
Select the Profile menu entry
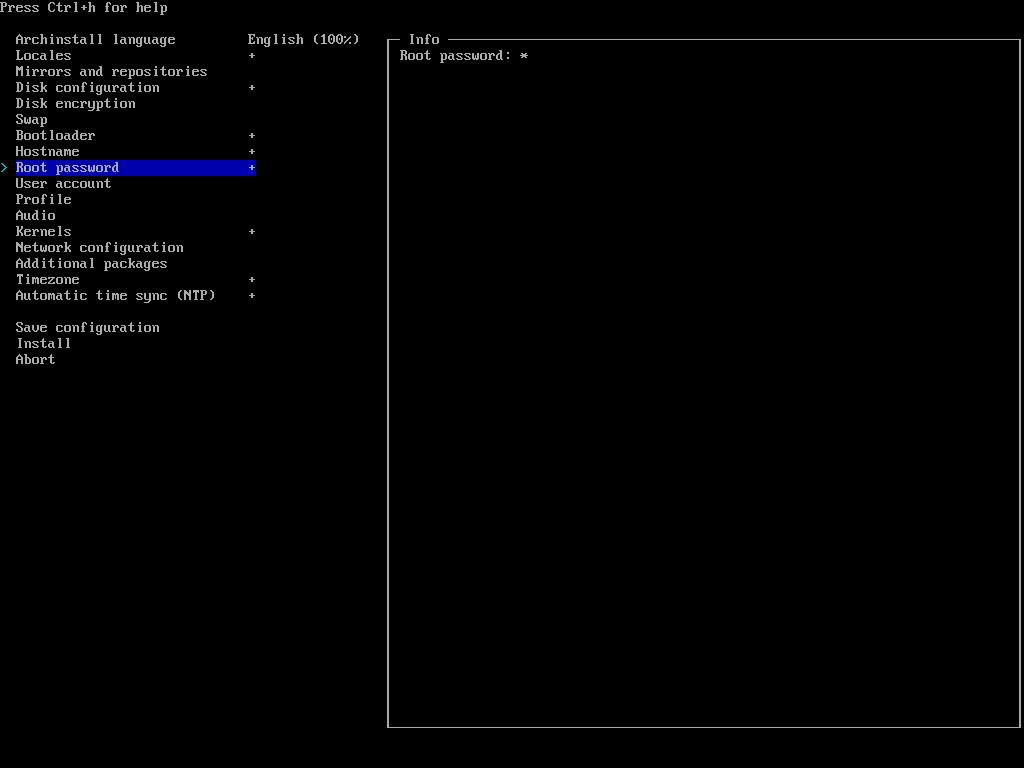point(43,200)
